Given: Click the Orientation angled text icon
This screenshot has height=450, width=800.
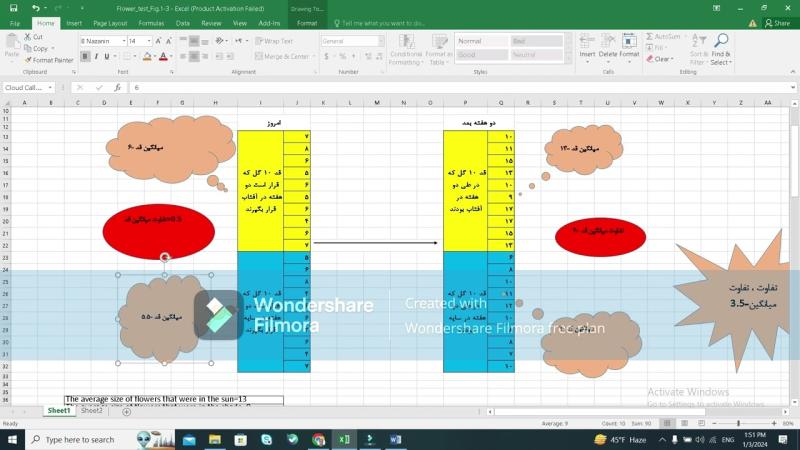Looking at the screenshot, I should 219,41.
